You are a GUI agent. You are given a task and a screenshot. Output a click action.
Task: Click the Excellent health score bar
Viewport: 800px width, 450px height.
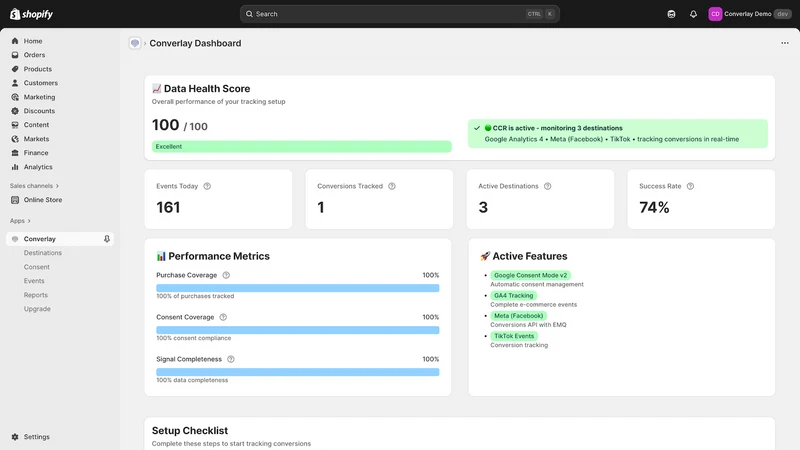pyautogui.click(x=302, y=146)
